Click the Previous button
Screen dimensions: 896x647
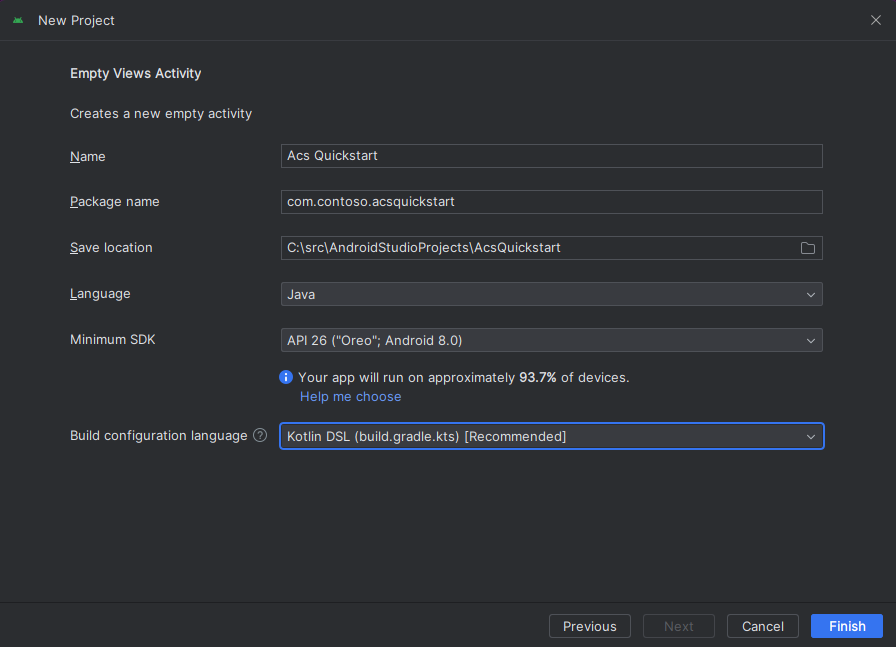(x=589, y=625)
